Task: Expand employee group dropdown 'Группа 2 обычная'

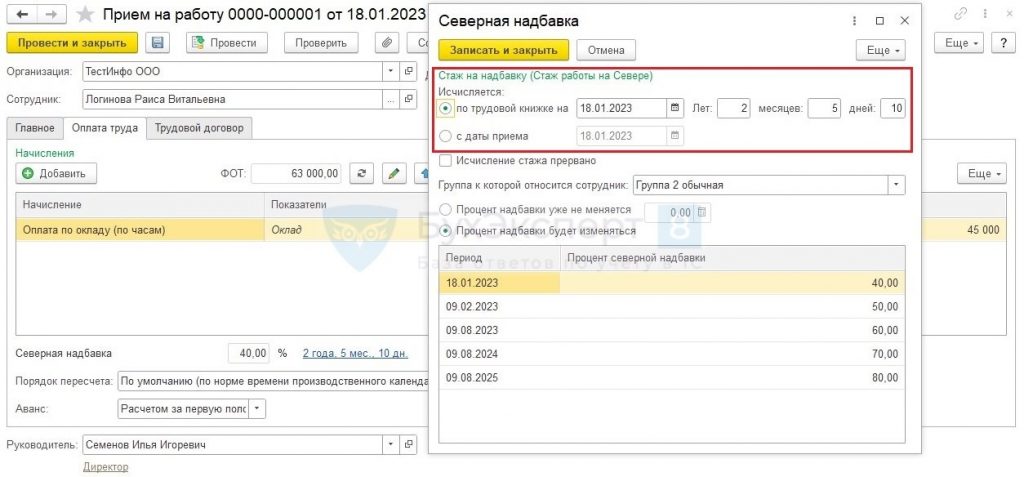Action: (897, 185)
